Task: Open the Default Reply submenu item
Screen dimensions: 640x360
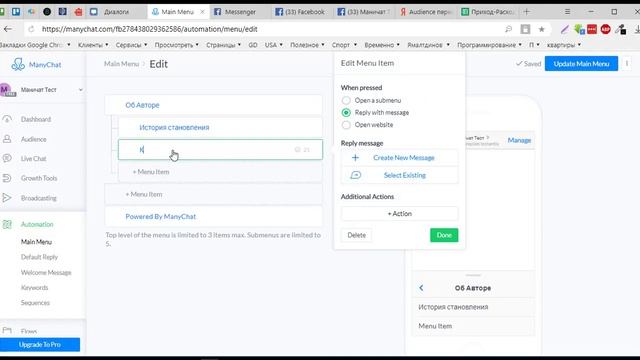Action: coord(39,257)
